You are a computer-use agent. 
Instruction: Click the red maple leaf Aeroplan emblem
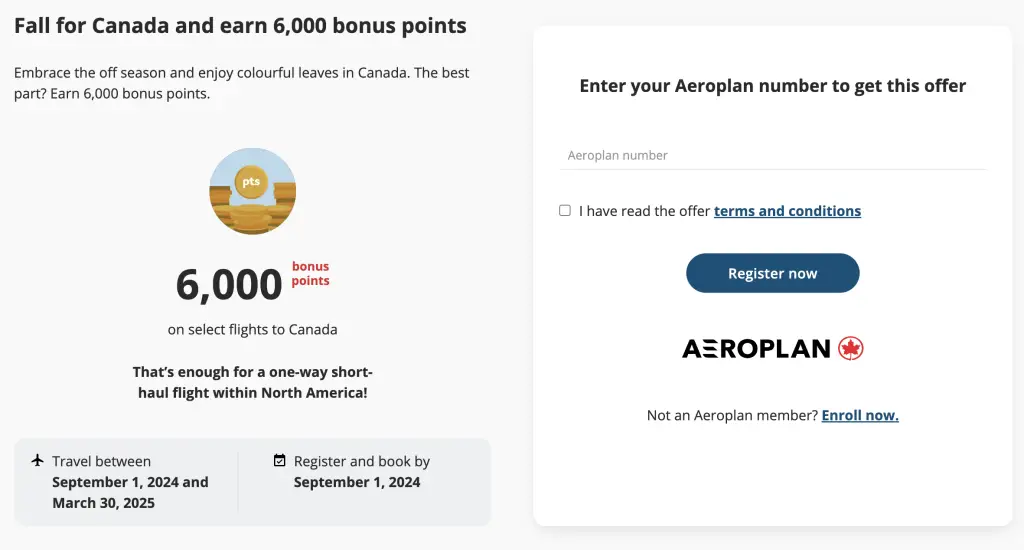[x=851, y=348]
